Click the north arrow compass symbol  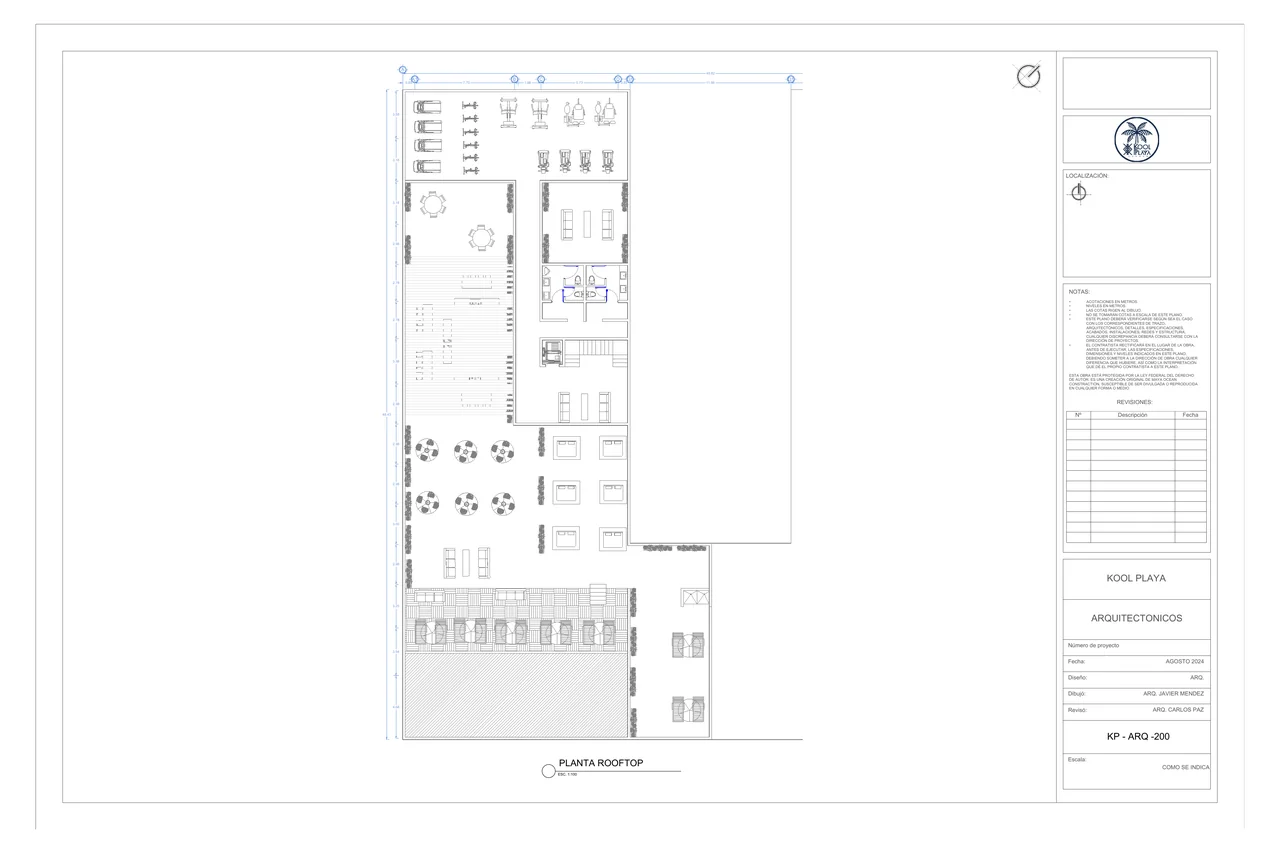point(1028,76)
